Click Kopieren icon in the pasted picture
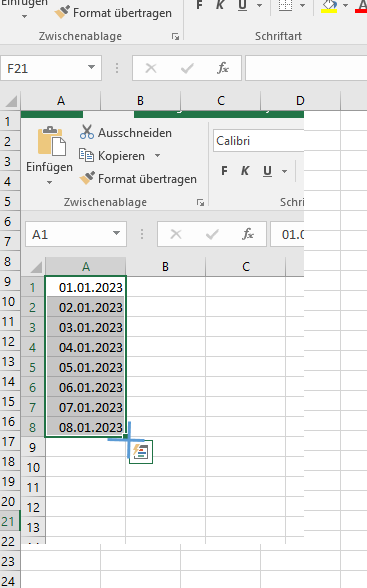Viewport: 367px width, 588px height. click(x=86, y=155)
